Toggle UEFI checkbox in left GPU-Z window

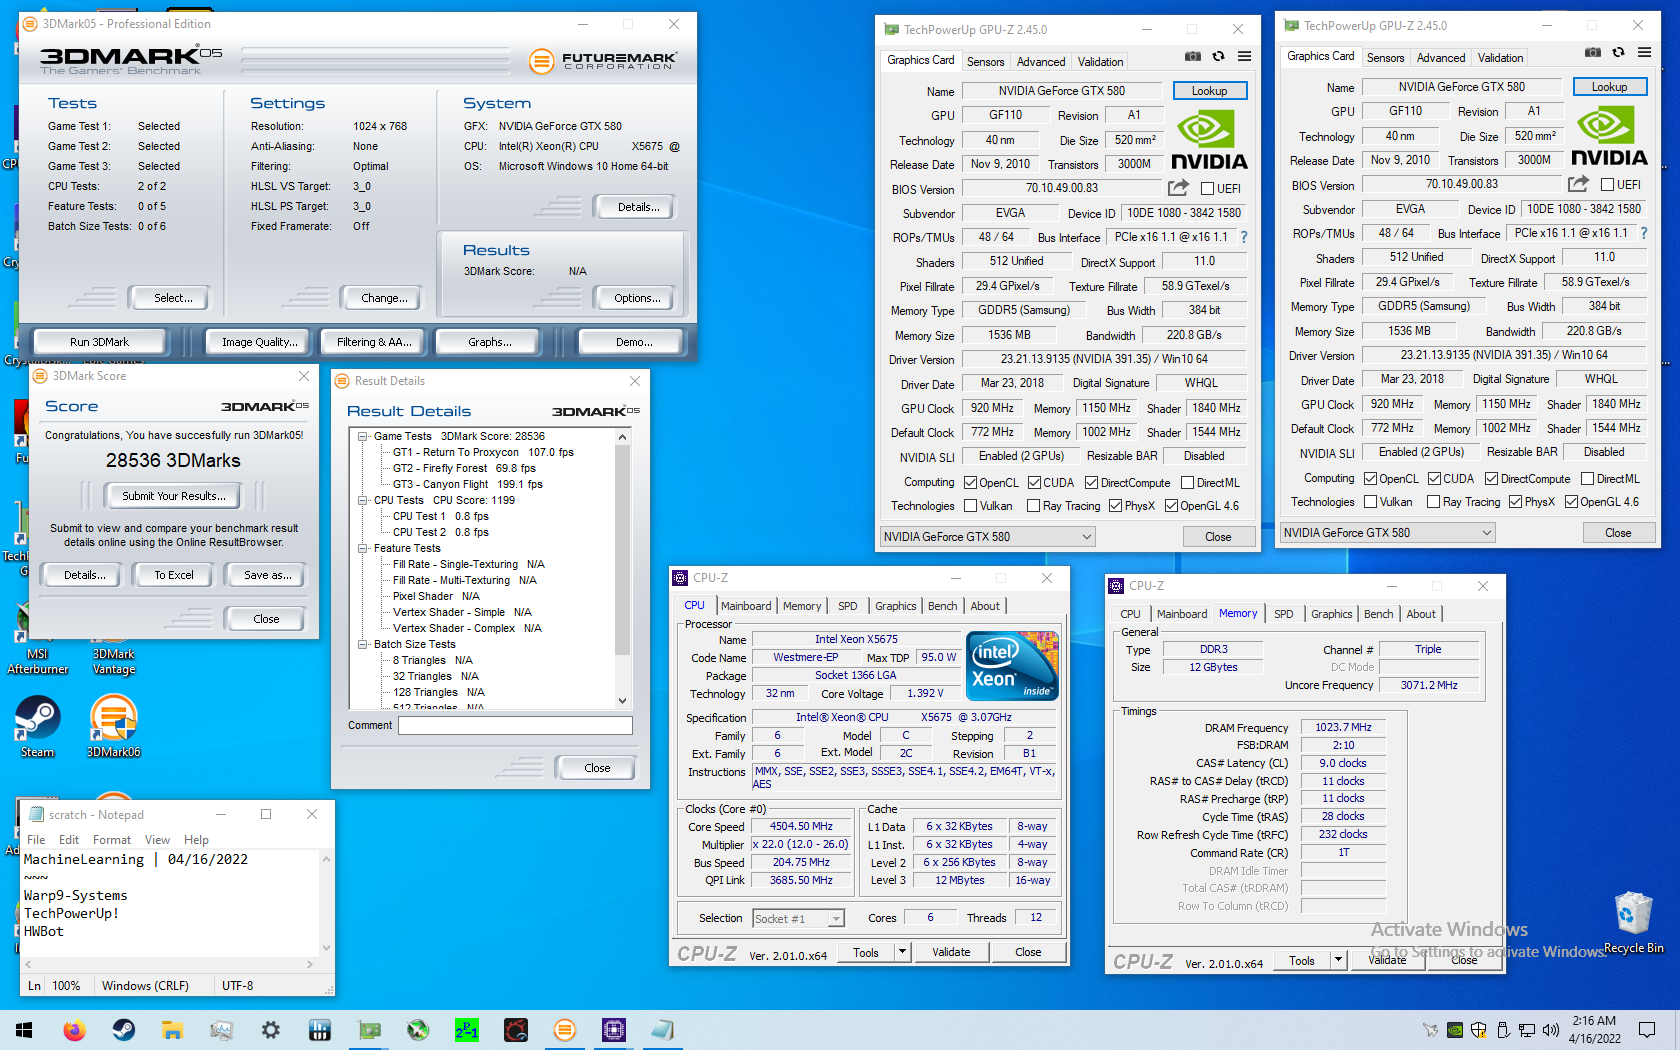(x=1207, y=188)
